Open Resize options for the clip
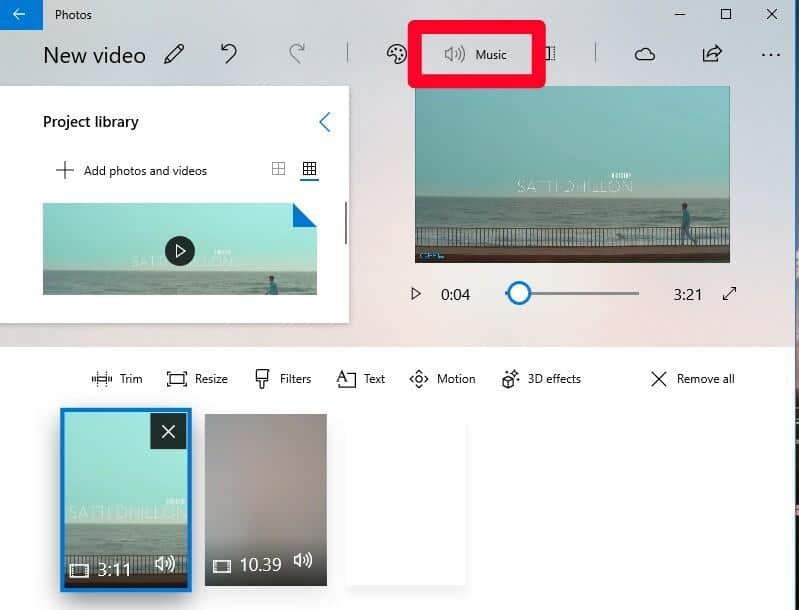The width and height of the screenshot is (799, 610). 197,379
